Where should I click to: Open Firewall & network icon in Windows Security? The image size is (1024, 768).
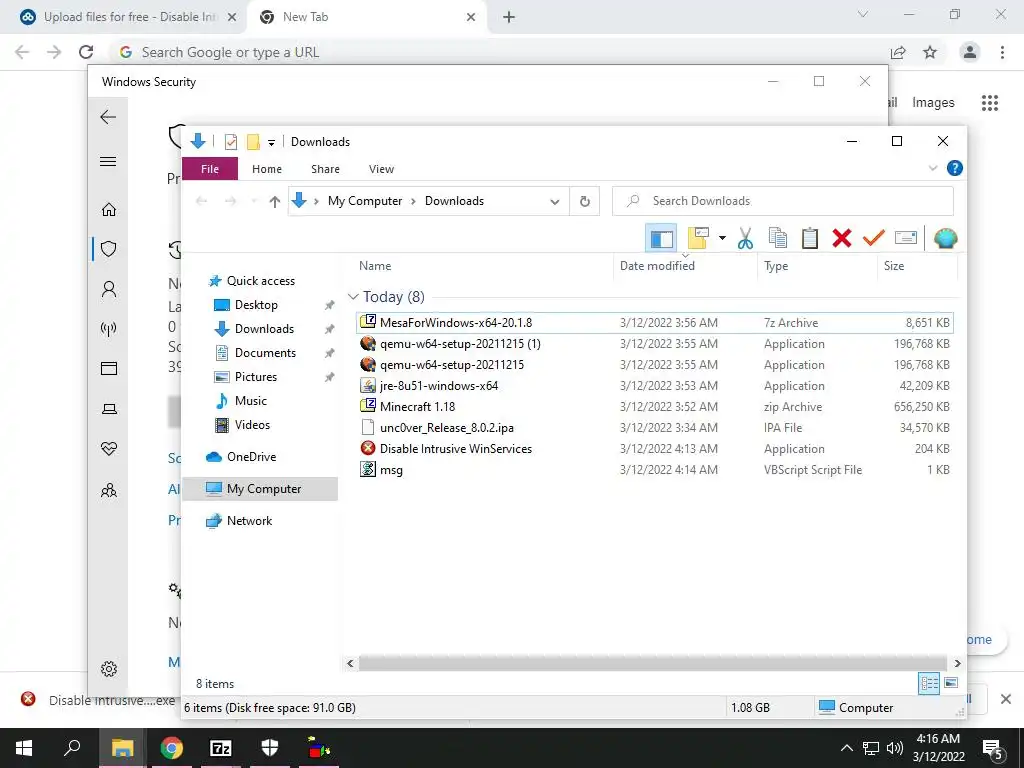pos(108,328)
